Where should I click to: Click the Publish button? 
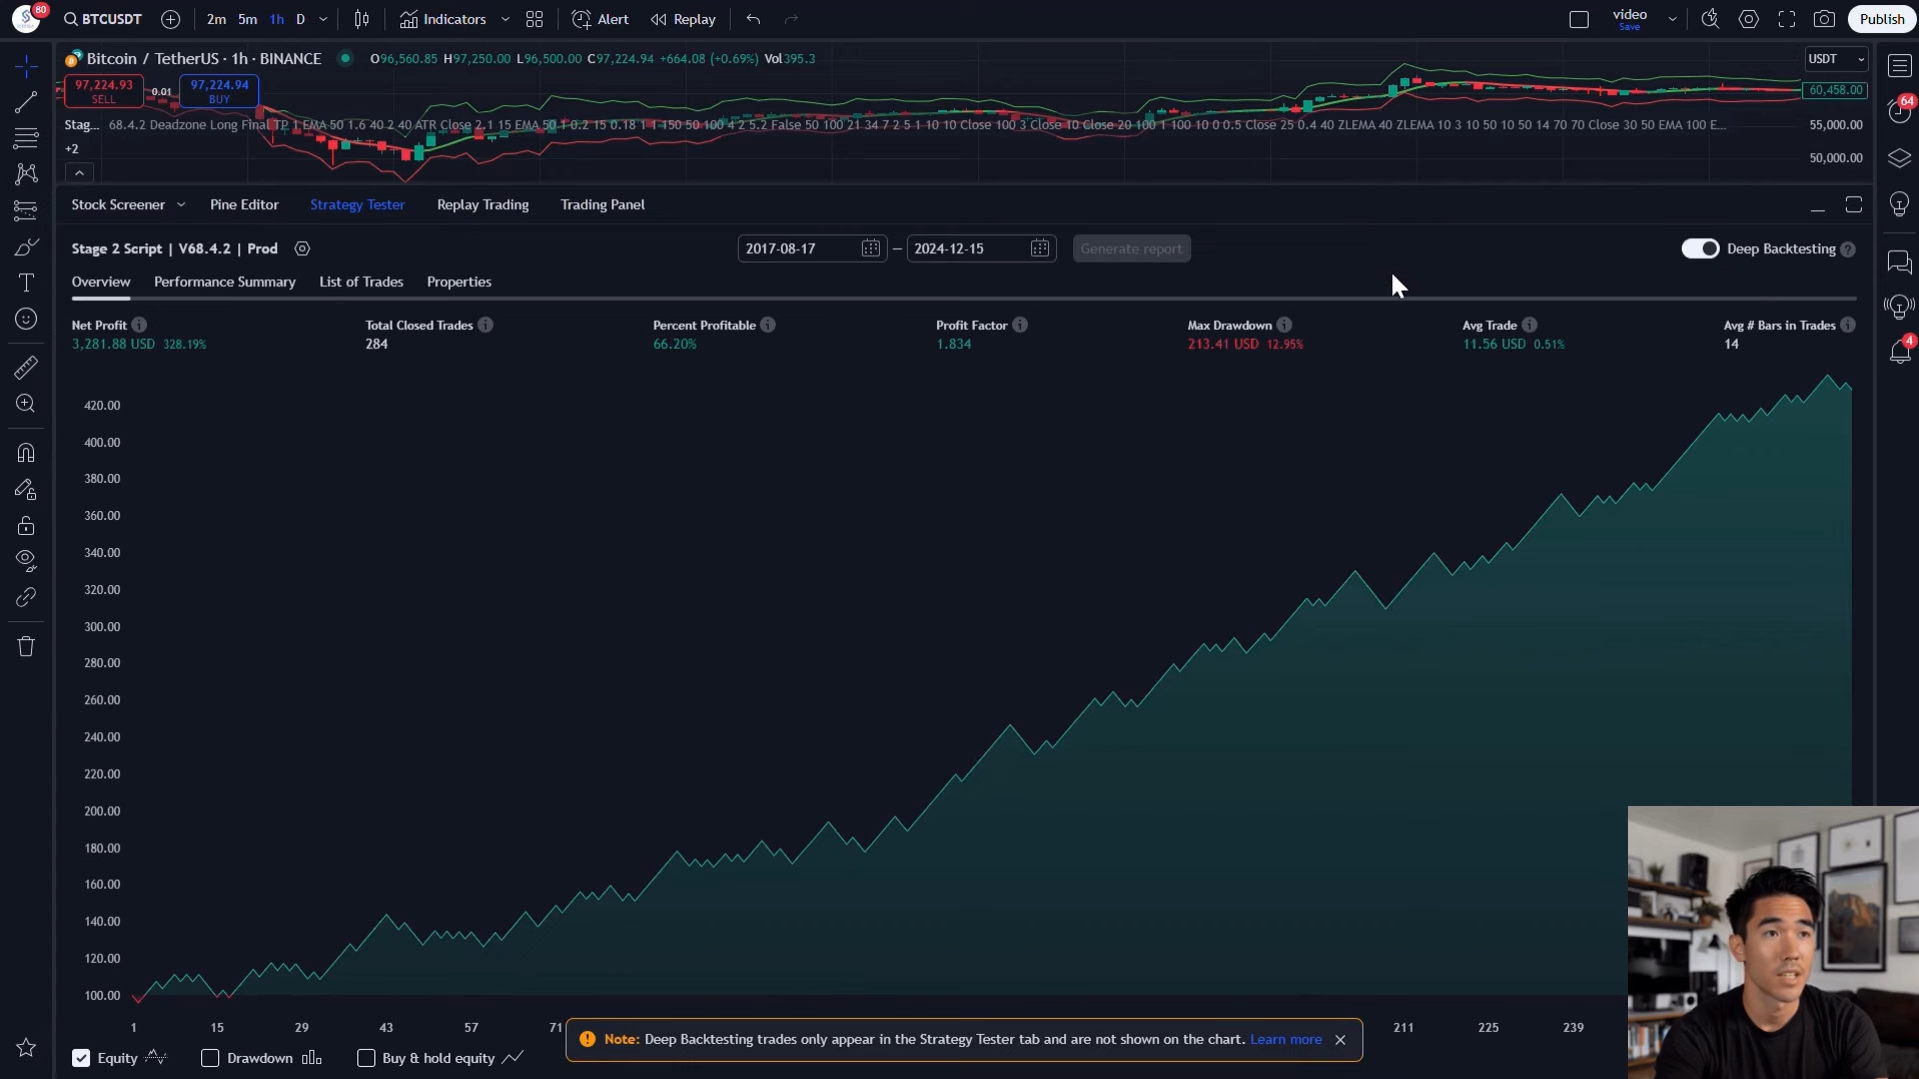pyautogui.click(x=1881, y=19)
